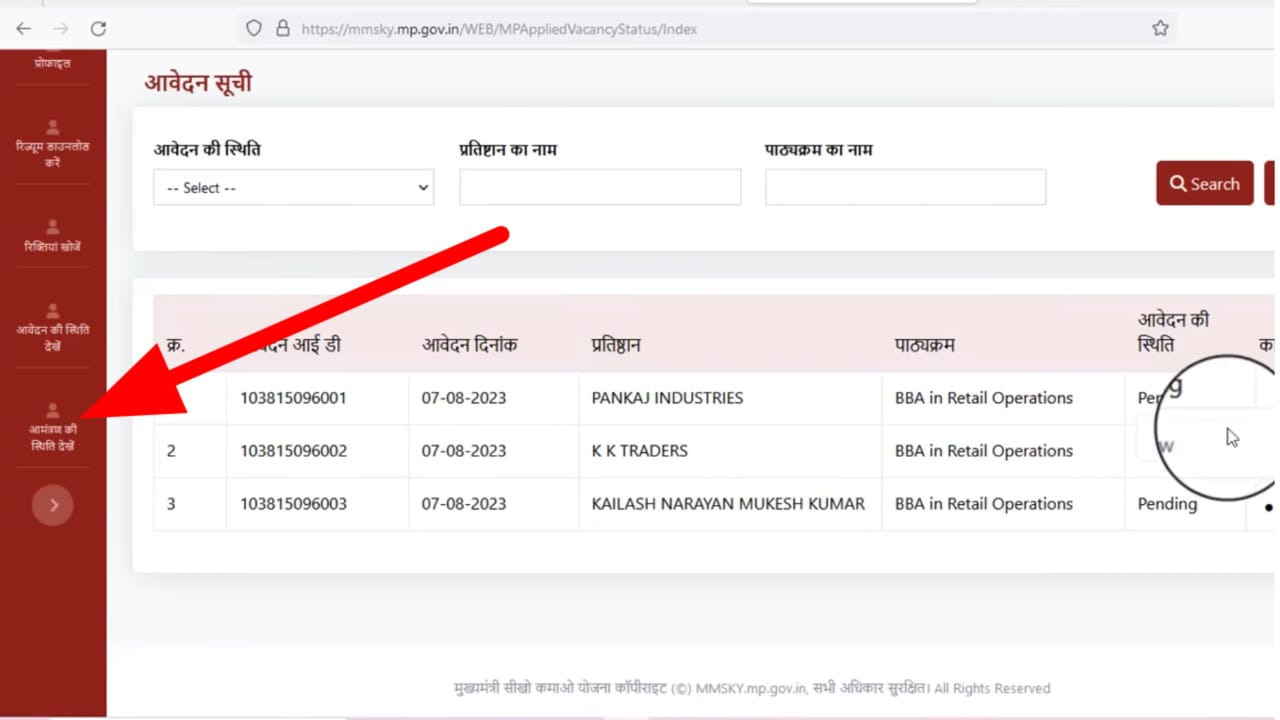Click the bookmark star in the address bar
Image resolution: width=1280 pixels, height=720 pixels.
[1160, 28]
